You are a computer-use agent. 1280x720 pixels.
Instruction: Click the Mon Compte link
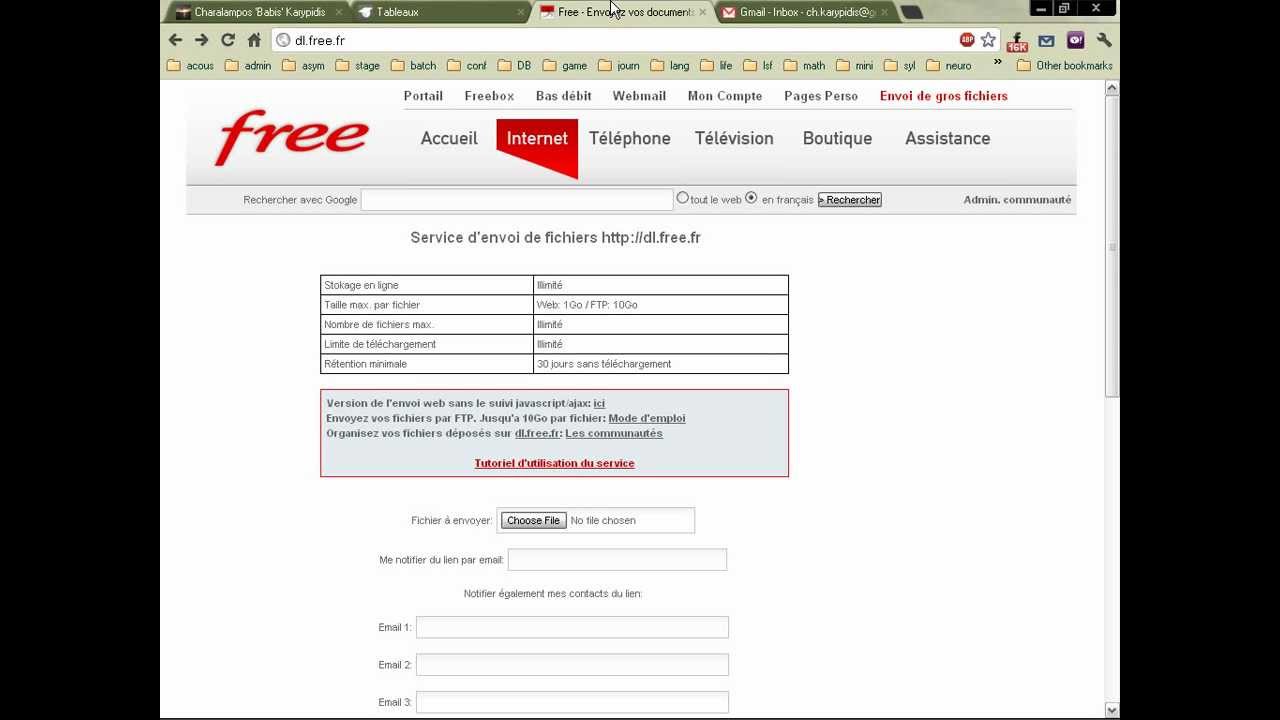725,96
